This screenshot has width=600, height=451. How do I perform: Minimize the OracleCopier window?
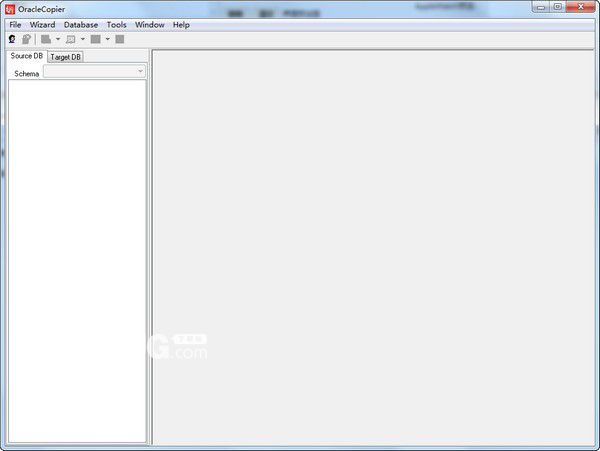point(540,7)
